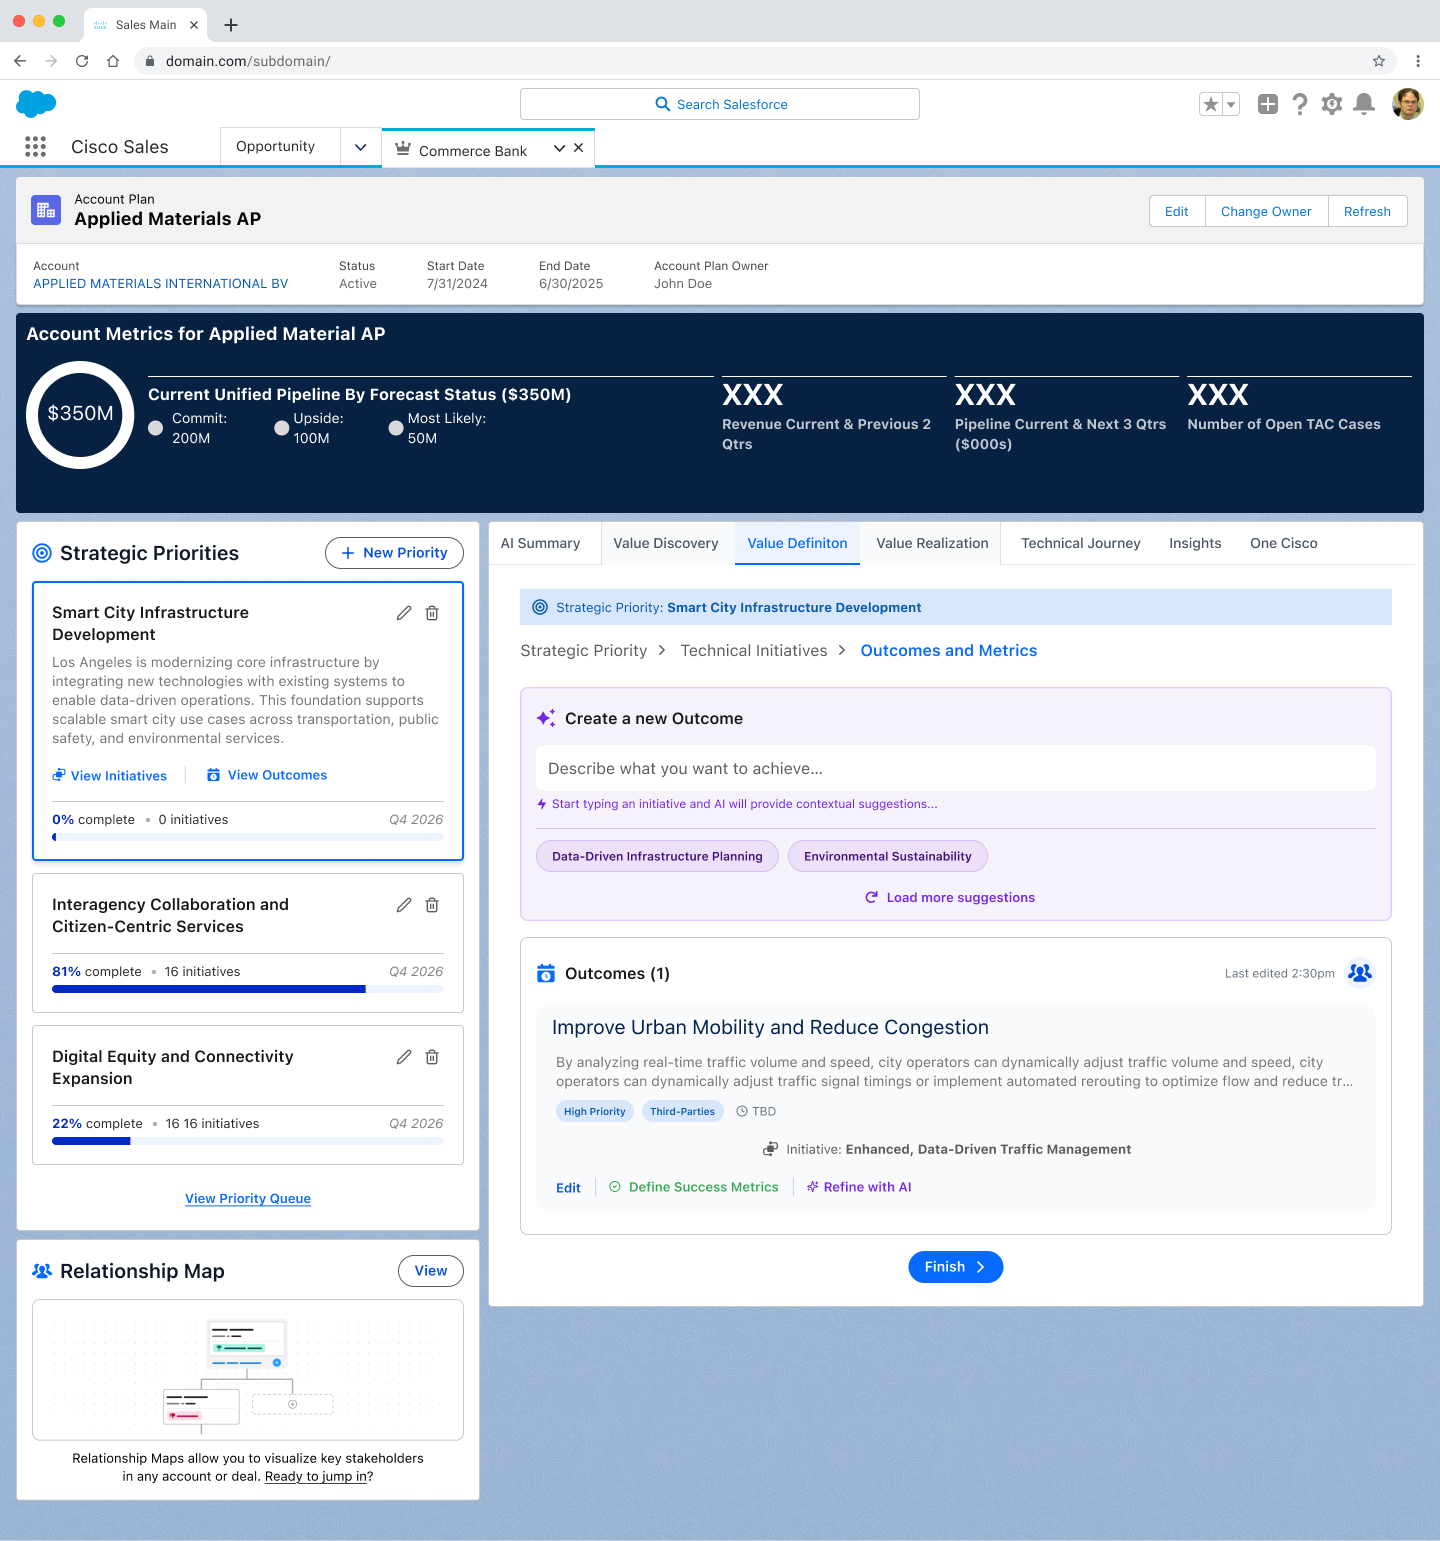Open the Commerce Bank tab chevron menu
The width and height of the screenshot is (1440, 1541).
pos(559,148)
